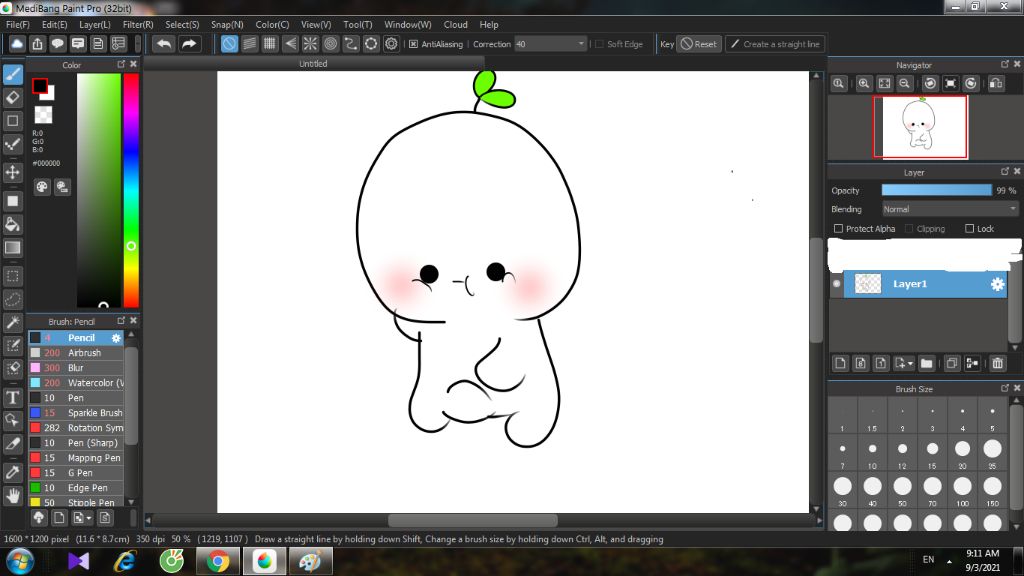Screen dimensions: 1024x576
Task: Open the Blending mode dropdown
Action: click(949, 209)
